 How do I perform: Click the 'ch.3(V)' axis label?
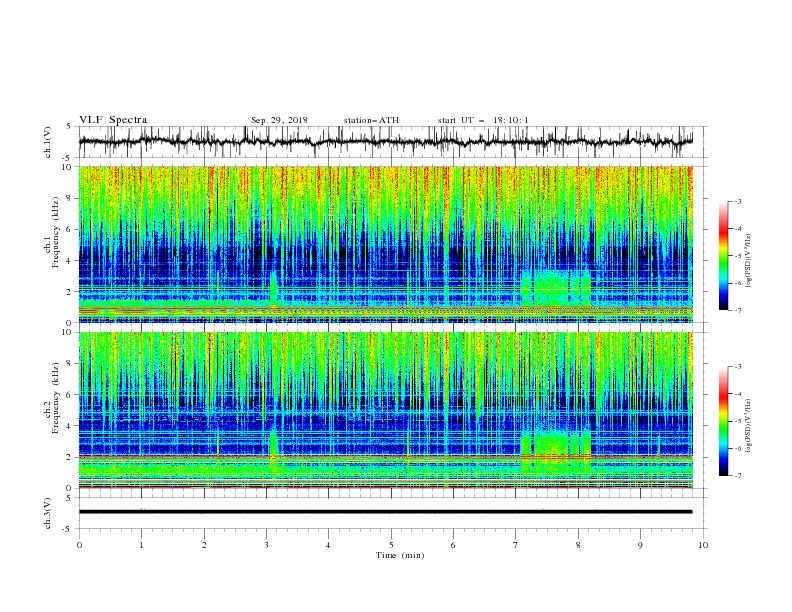pos(48,513)
